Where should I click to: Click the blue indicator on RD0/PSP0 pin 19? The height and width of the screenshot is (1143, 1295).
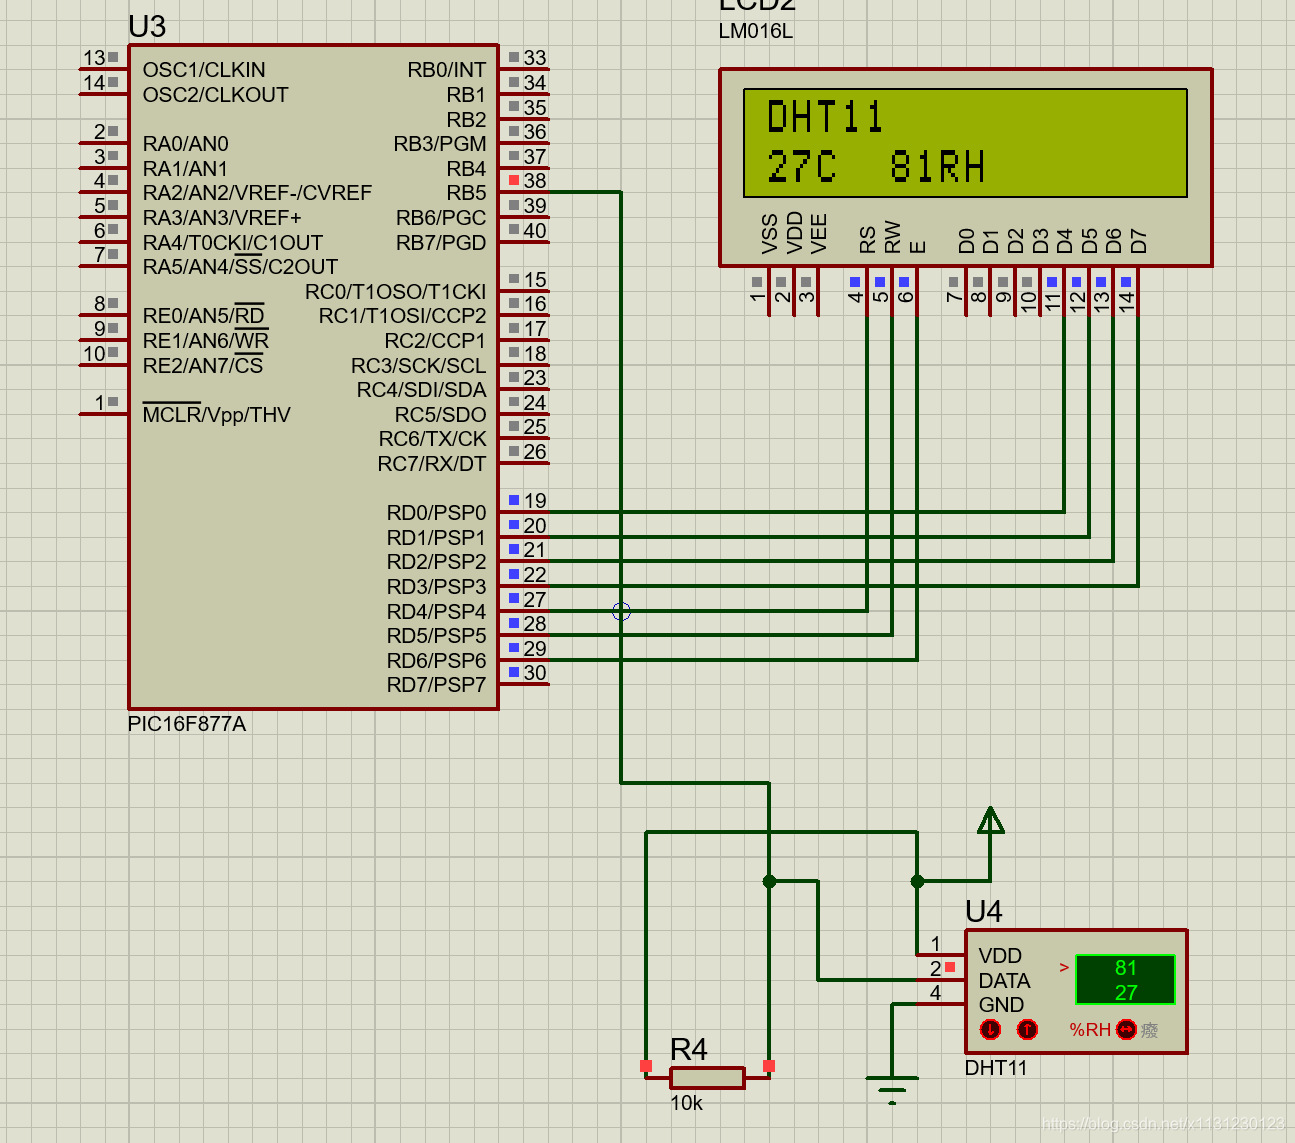(514, 500)
